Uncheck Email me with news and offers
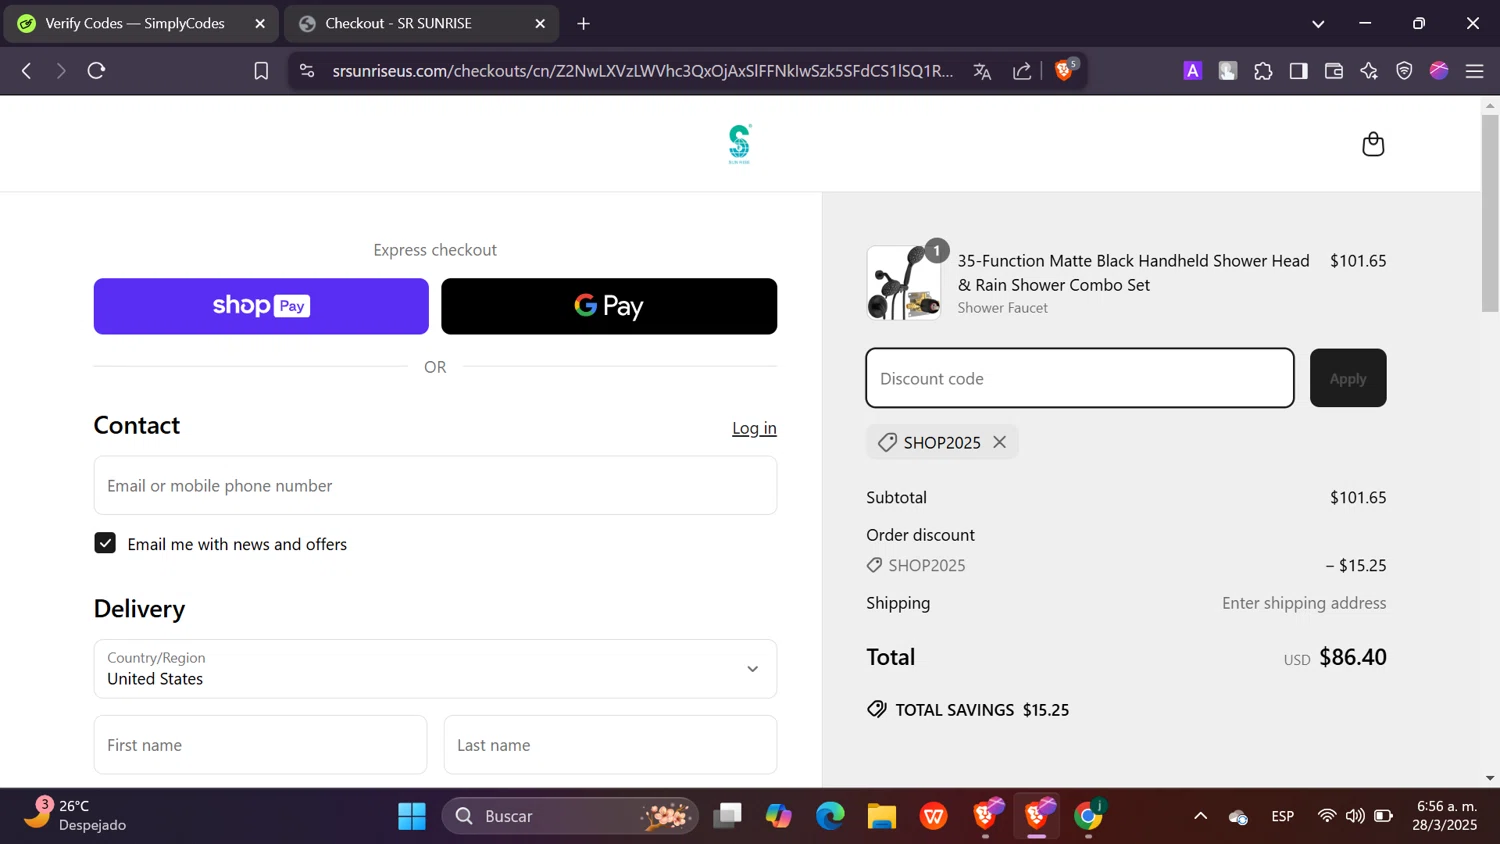Image resolution: width=1500 pixels, height=844 pixels. click(105, 543)
